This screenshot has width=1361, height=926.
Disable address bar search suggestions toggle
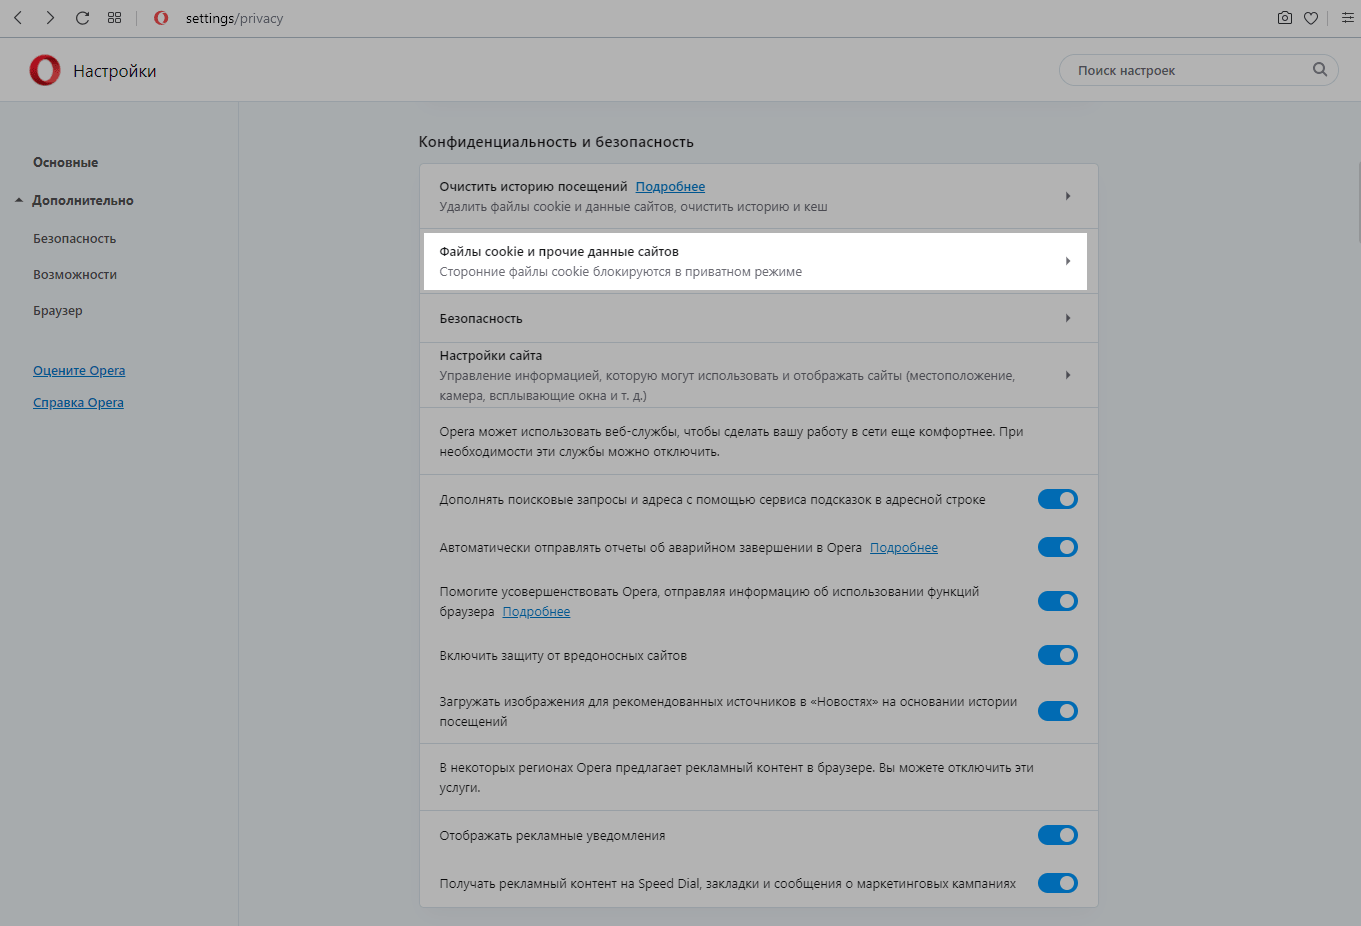(x=1057, y=499)
